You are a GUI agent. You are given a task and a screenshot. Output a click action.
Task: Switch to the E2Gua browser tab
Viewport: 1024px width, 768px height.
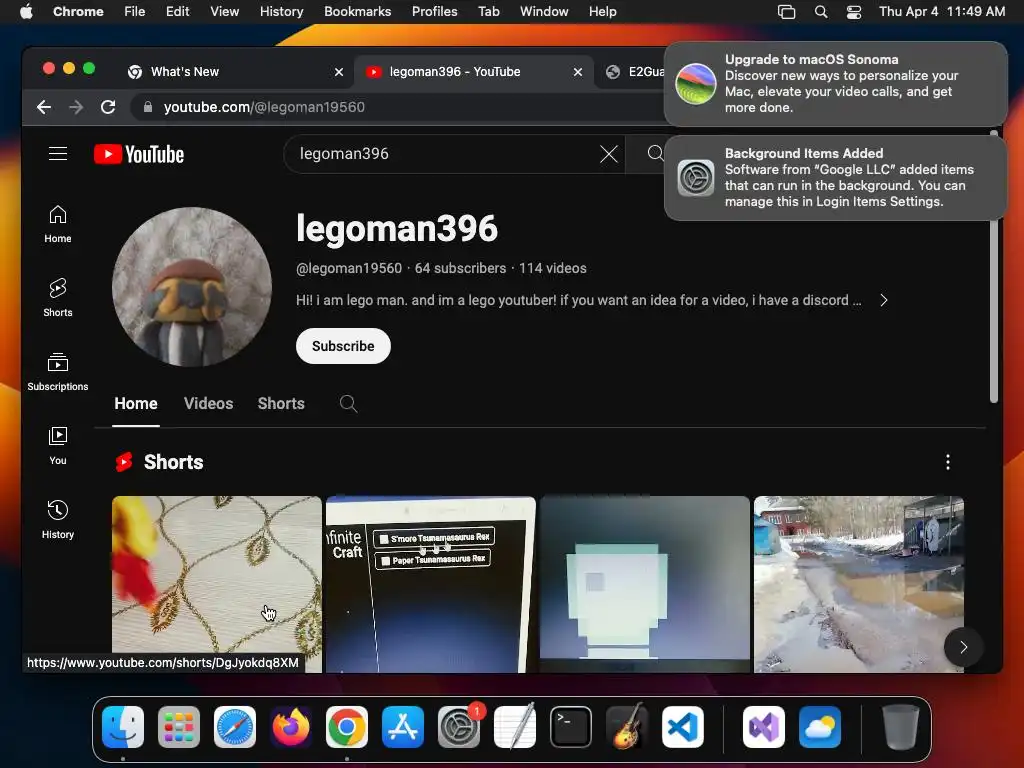point(631,72)
